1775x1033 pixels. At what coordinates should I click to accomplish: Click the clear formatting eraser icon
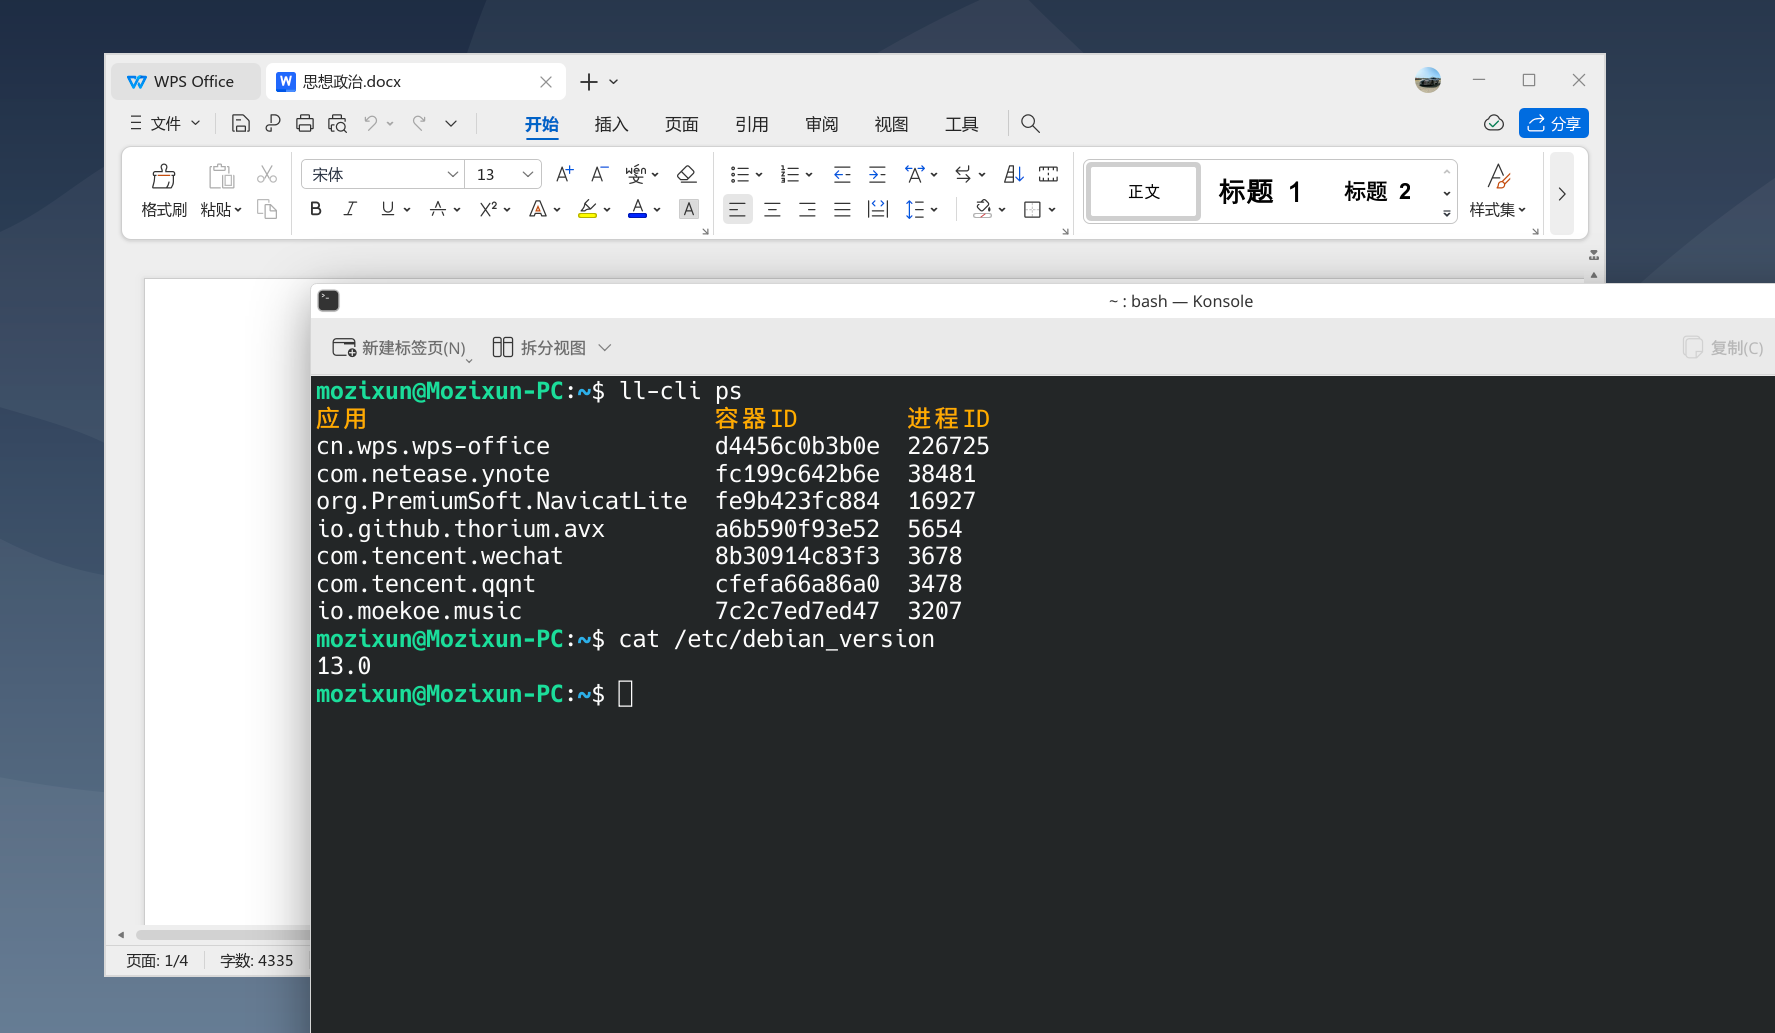pyautogui.click(x=686, y=174)
